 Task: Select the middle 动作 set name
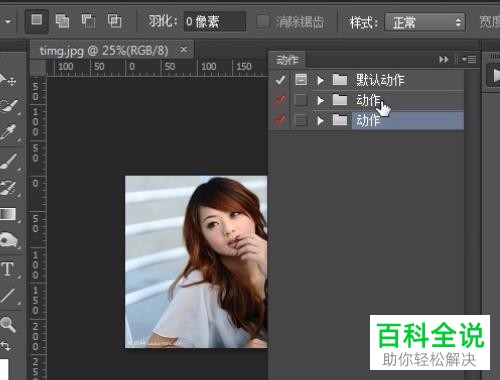pyautogui.click(x=368, y=100)
